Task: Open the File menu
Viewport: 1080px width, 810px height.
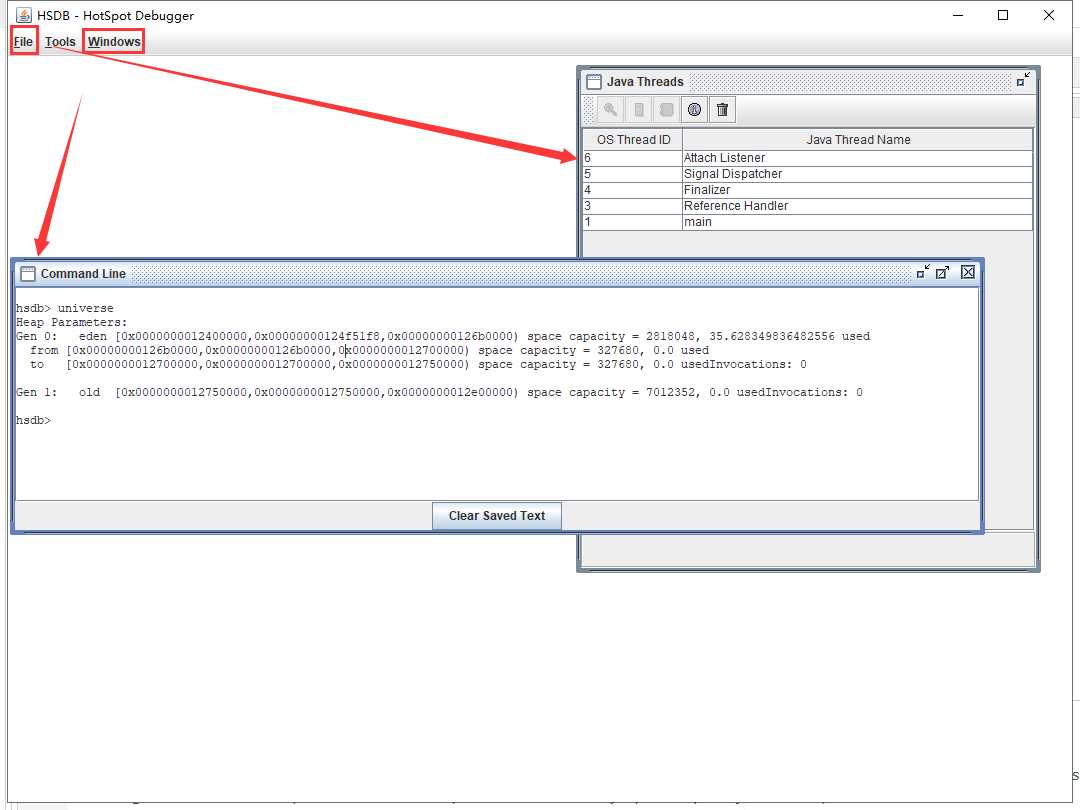Action: (23, 41)
